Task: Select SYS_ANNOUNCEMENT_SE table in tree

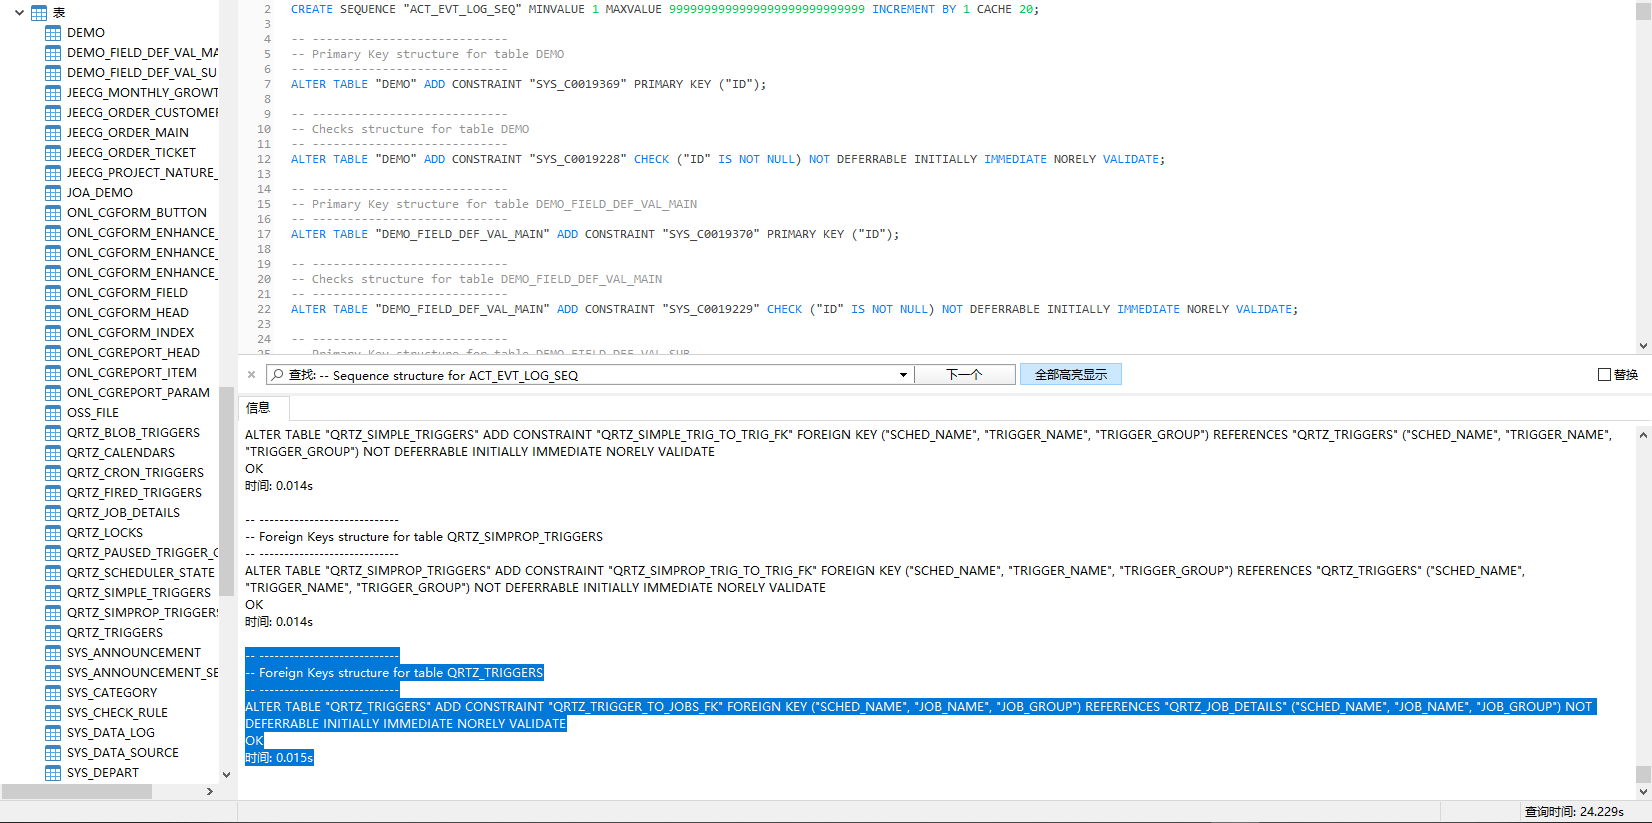Action: 143,673
